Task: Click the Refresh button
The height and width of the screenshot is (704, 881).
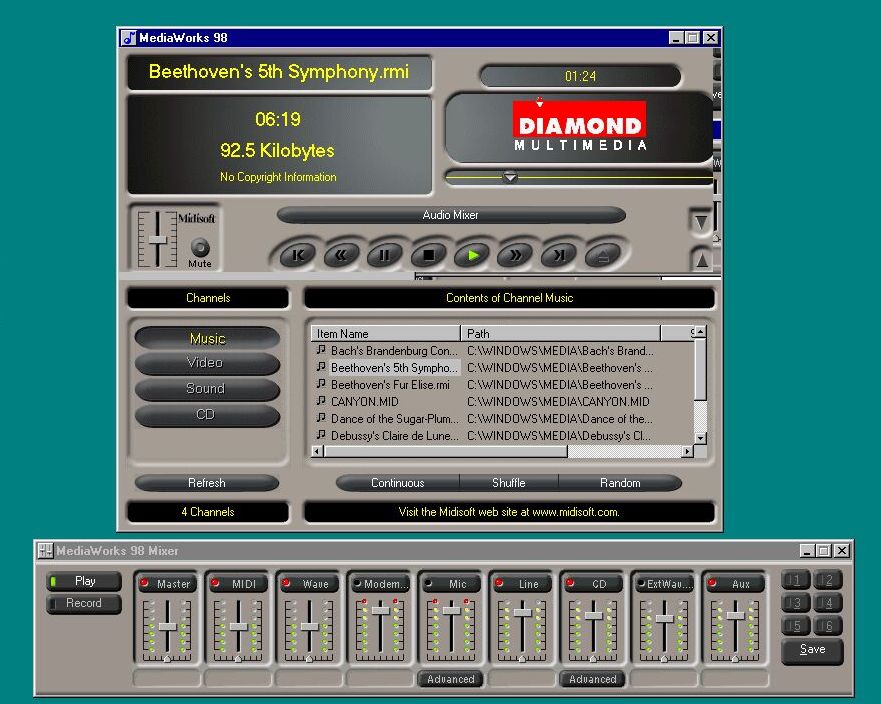Action: click(x=207, y=483)
